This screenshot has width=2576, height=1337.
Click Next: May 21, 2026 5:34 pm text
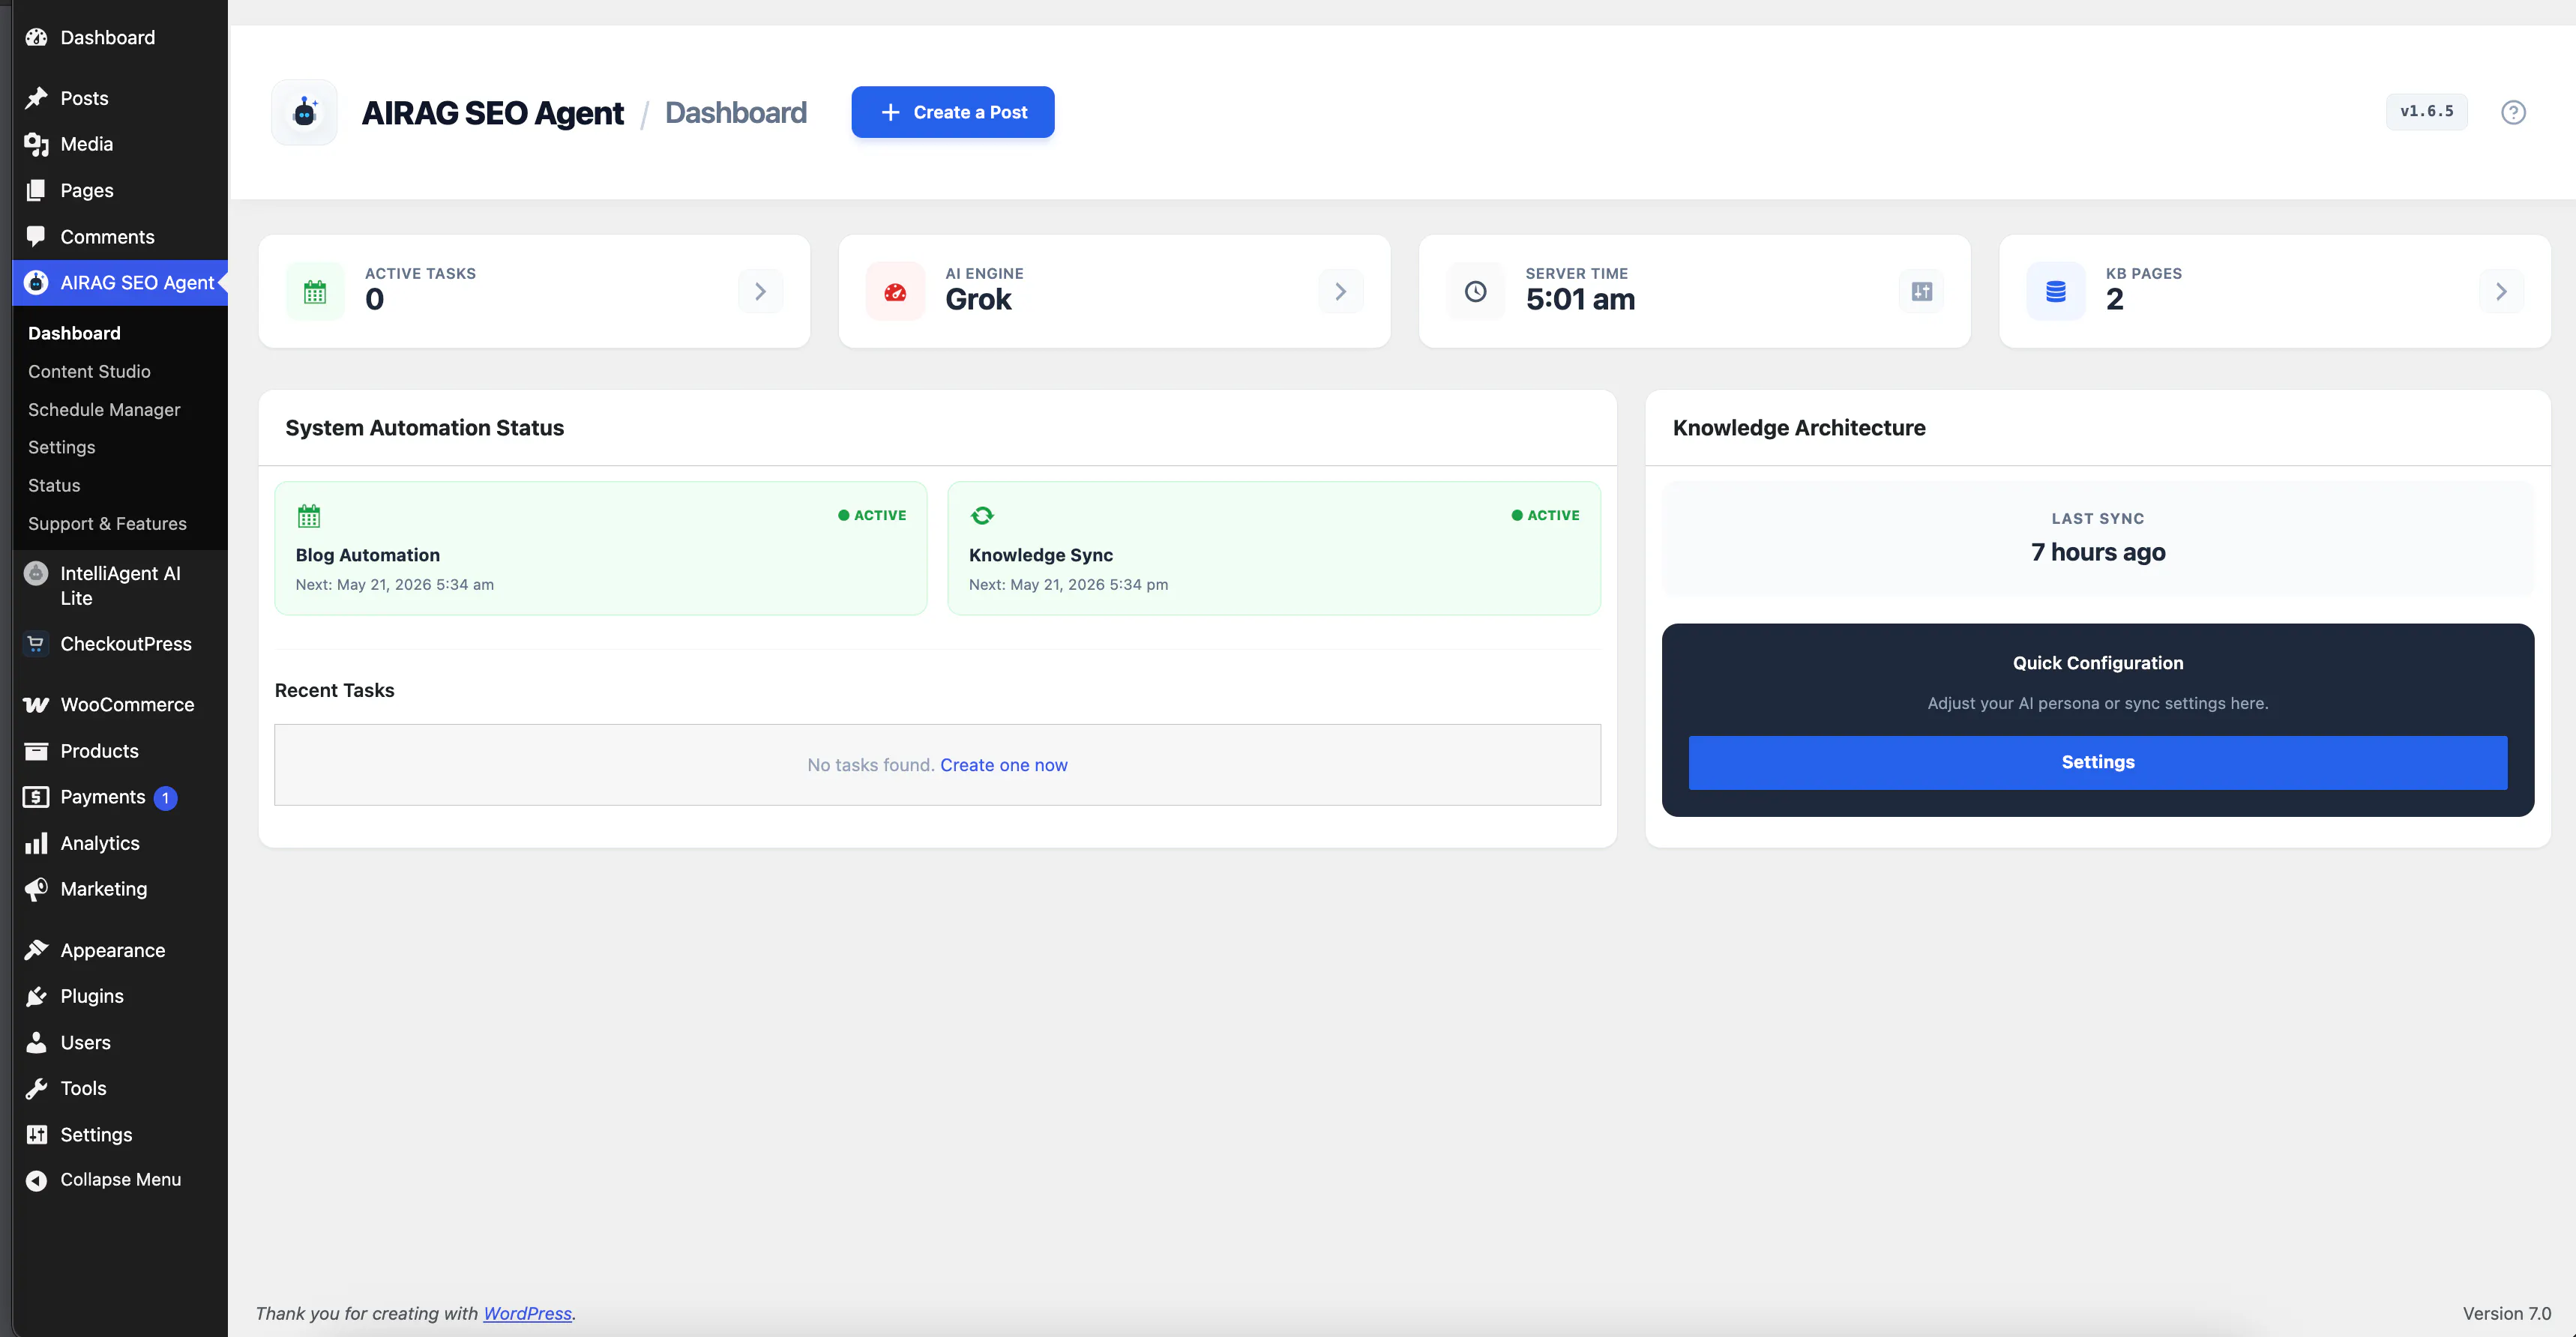point(1068,584)
